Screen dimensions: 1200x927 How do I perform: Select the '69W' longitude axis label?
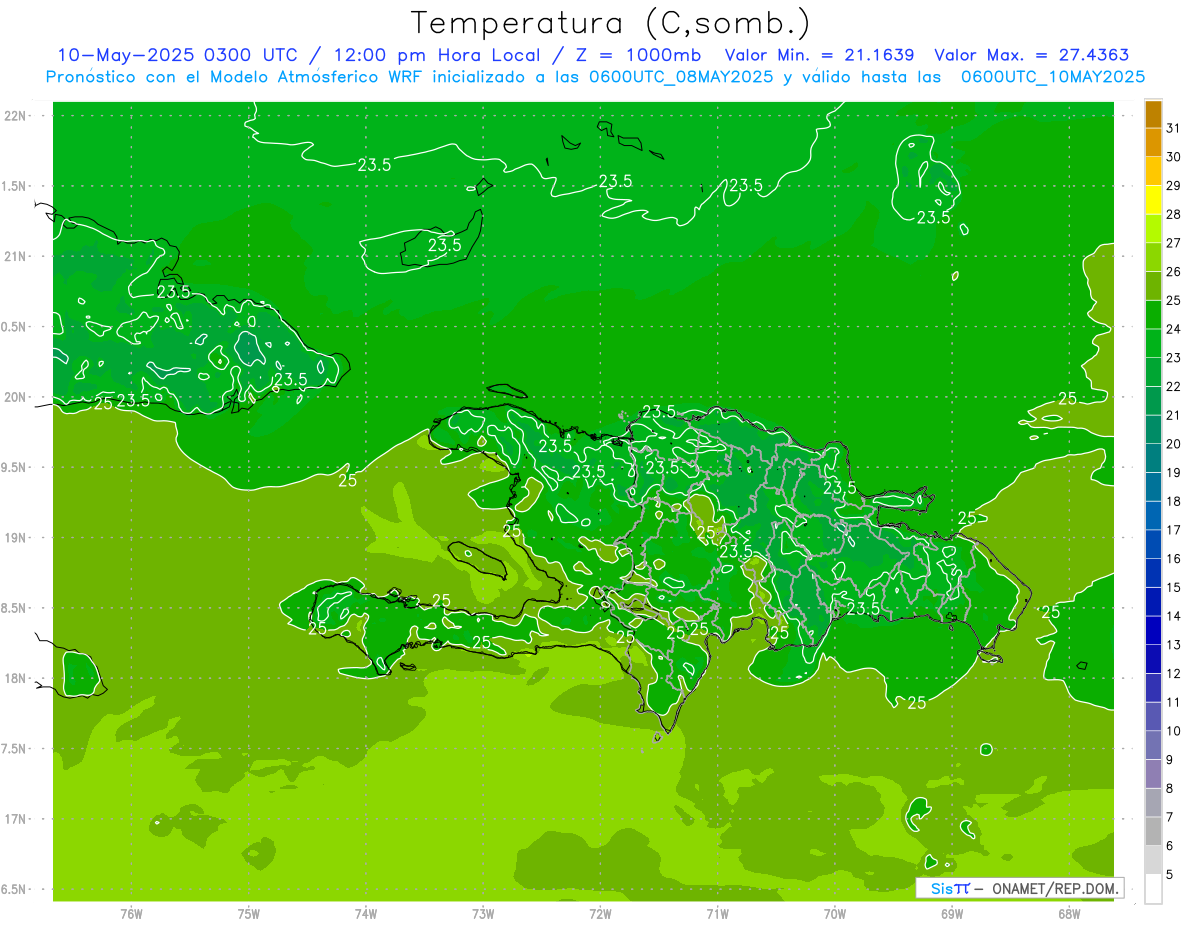pyautogui.click(x=952, y=914)
